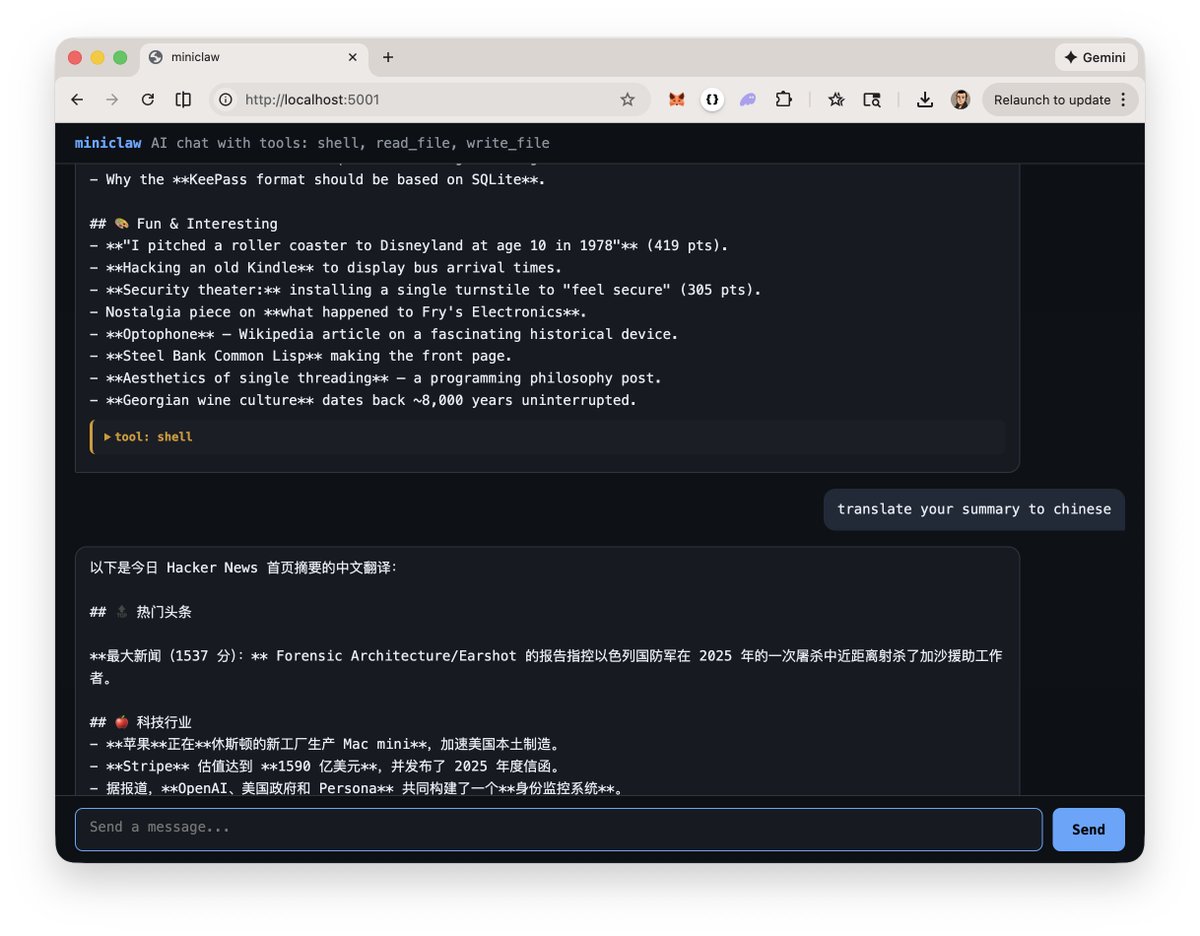
Task: Expand the 'tool: shell' disclosure
Action: pyautogui.click(x=150, y=437)
